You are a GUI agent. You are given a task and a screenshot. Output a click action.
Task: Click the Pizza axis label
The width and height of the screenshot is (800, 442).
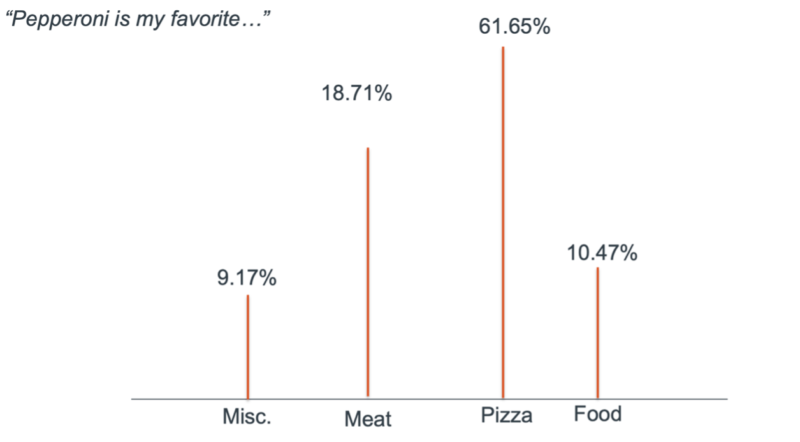point(506,416)
